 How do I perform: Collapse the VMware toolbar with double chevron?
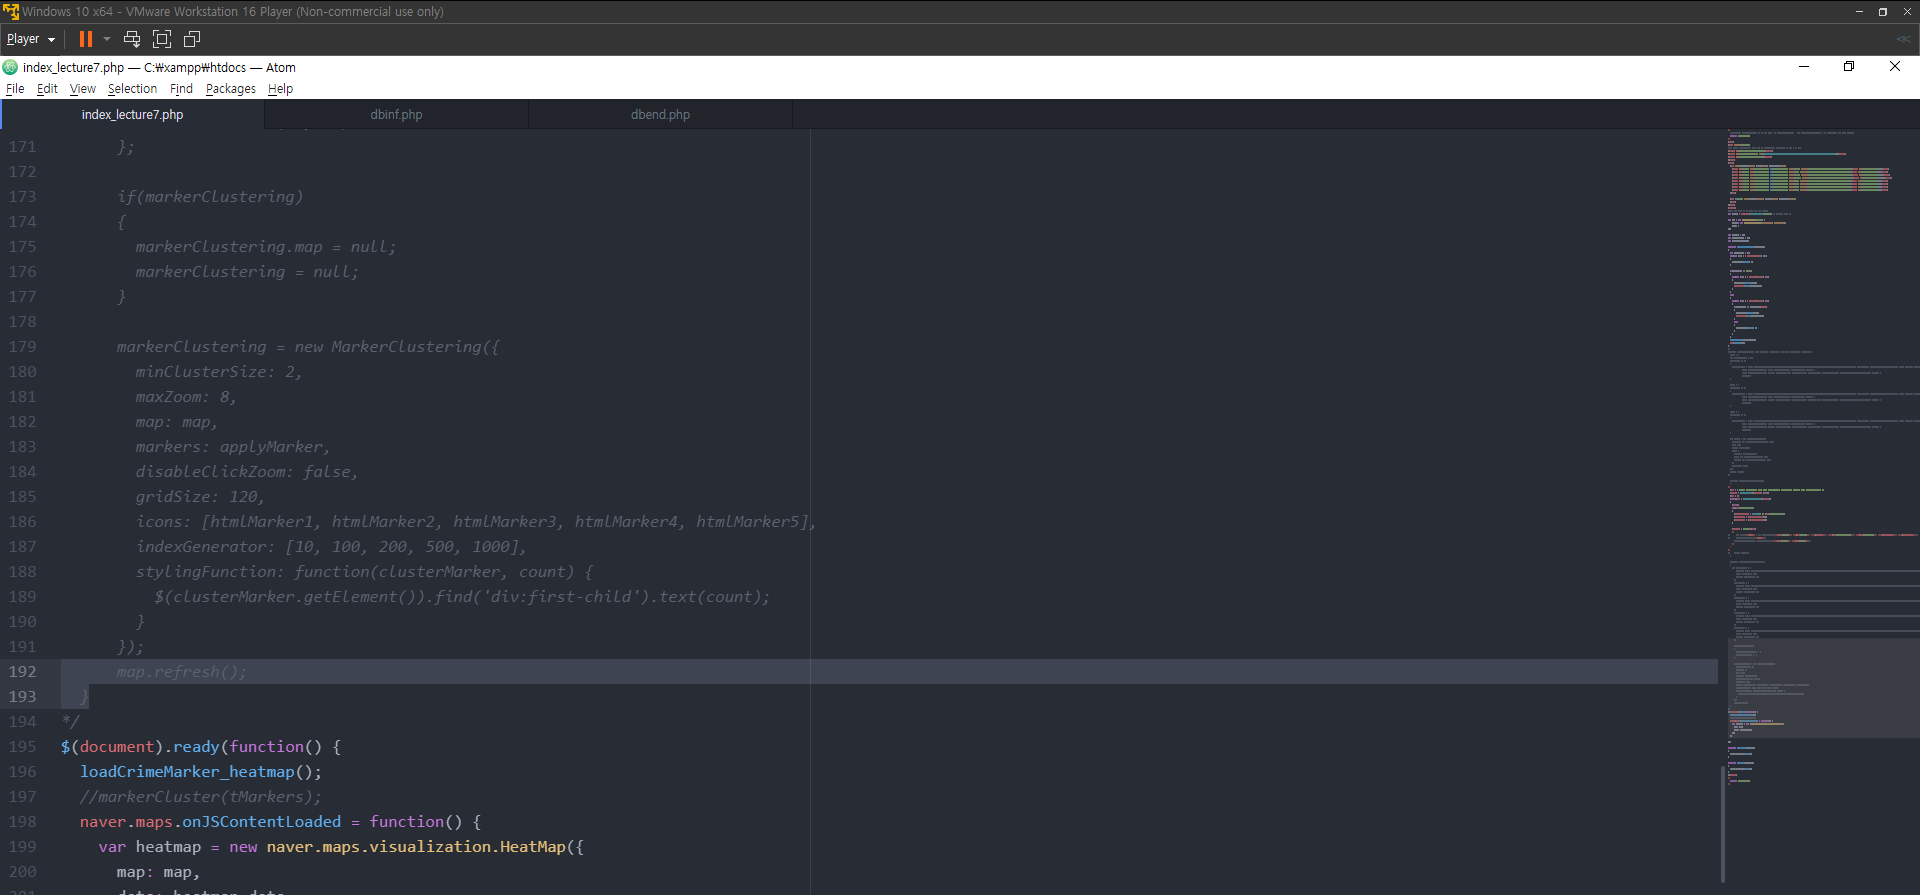point(1902,39)
